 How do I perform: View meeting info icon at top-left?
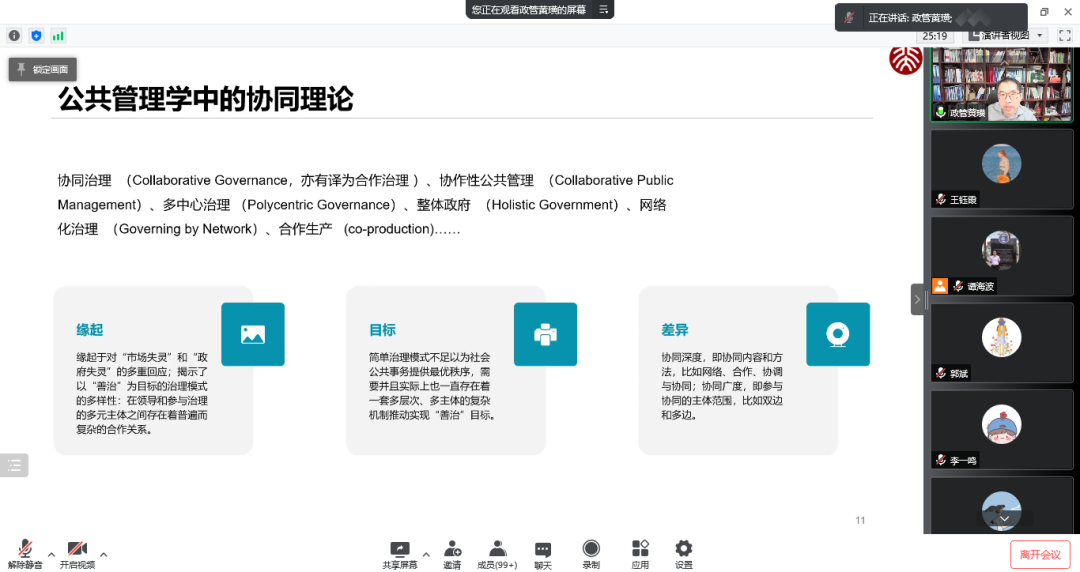14,36
